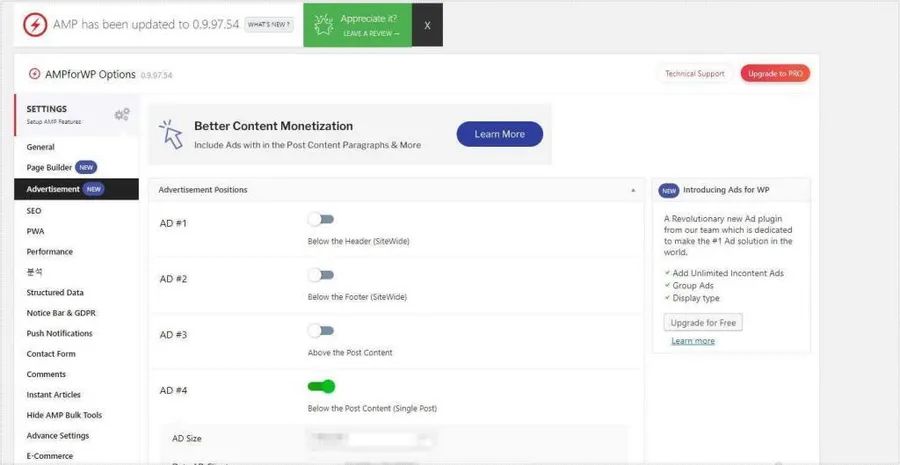Viewport: 900px width, 465px height.
Task: Click Upgrade to PRO button
Action: (775, 73)
